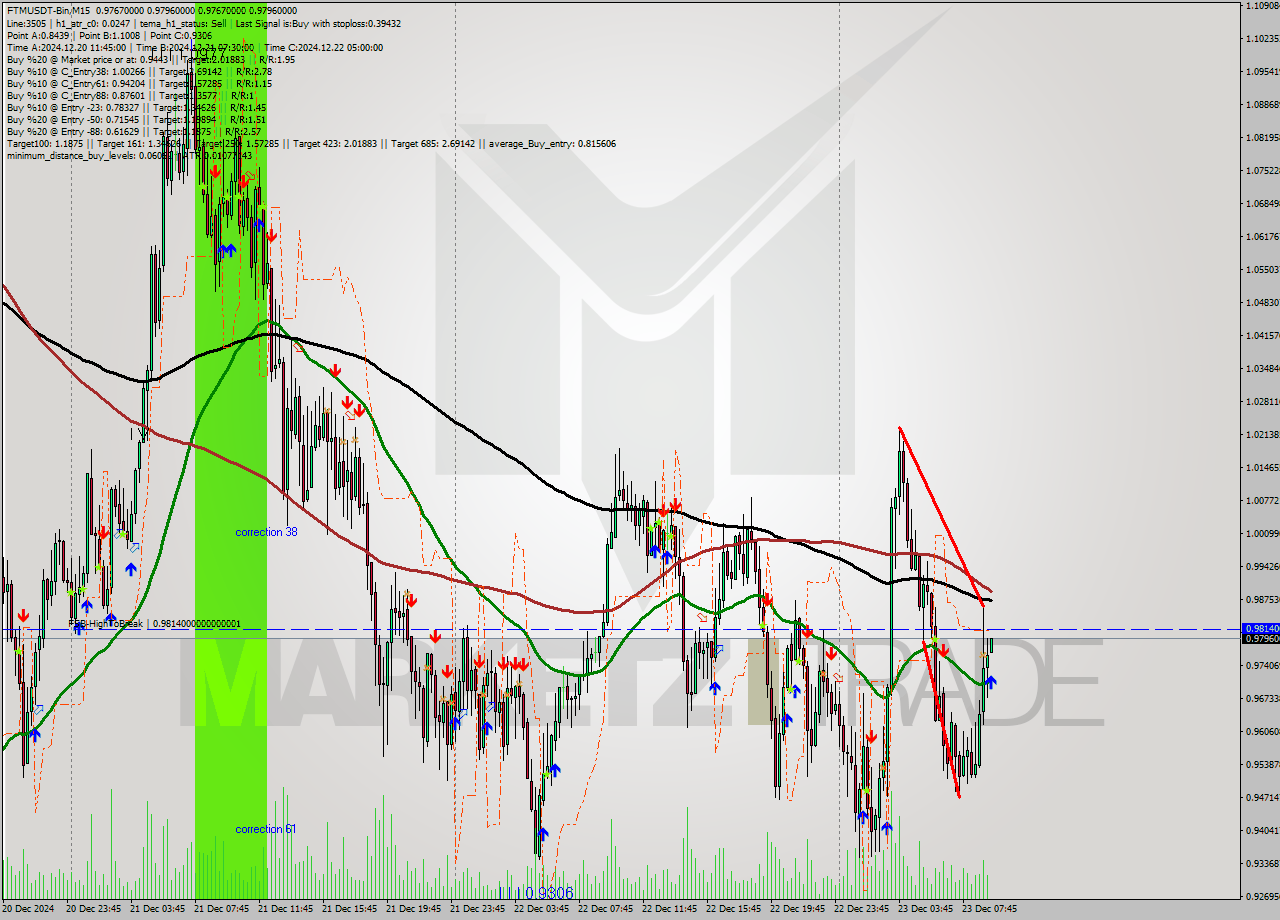
Task: Click the 1.02138 price axis label
Action: pyautogui.click(x=1262, y=434)
